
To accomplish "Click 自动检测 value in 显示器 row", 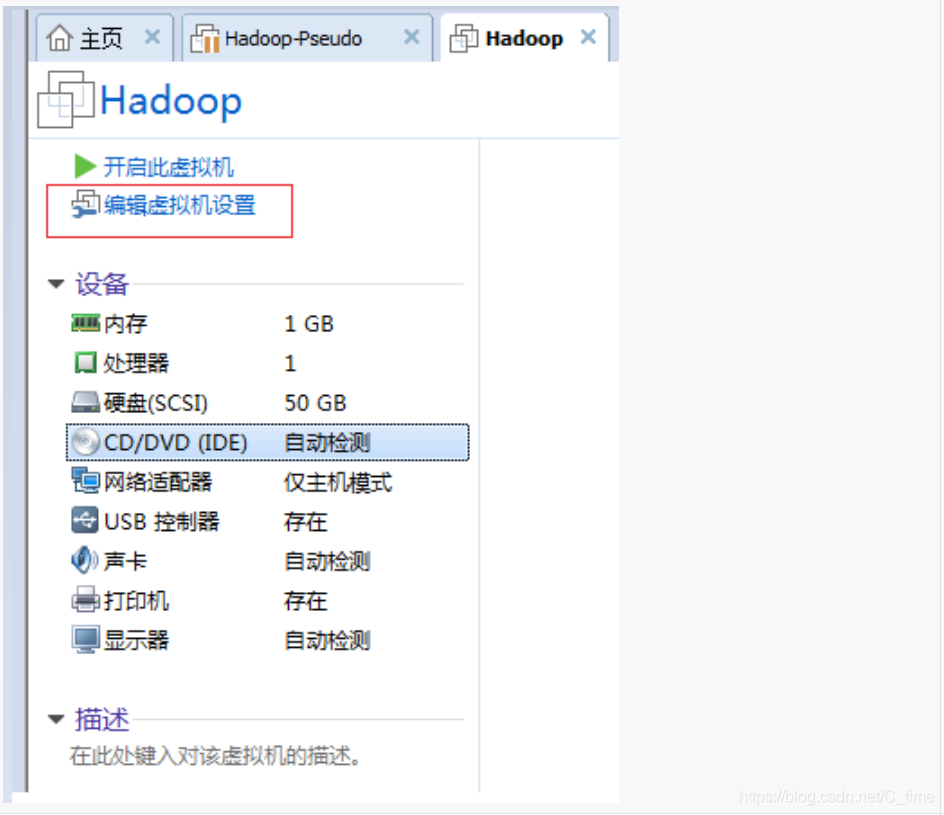I will pos(327,640).
